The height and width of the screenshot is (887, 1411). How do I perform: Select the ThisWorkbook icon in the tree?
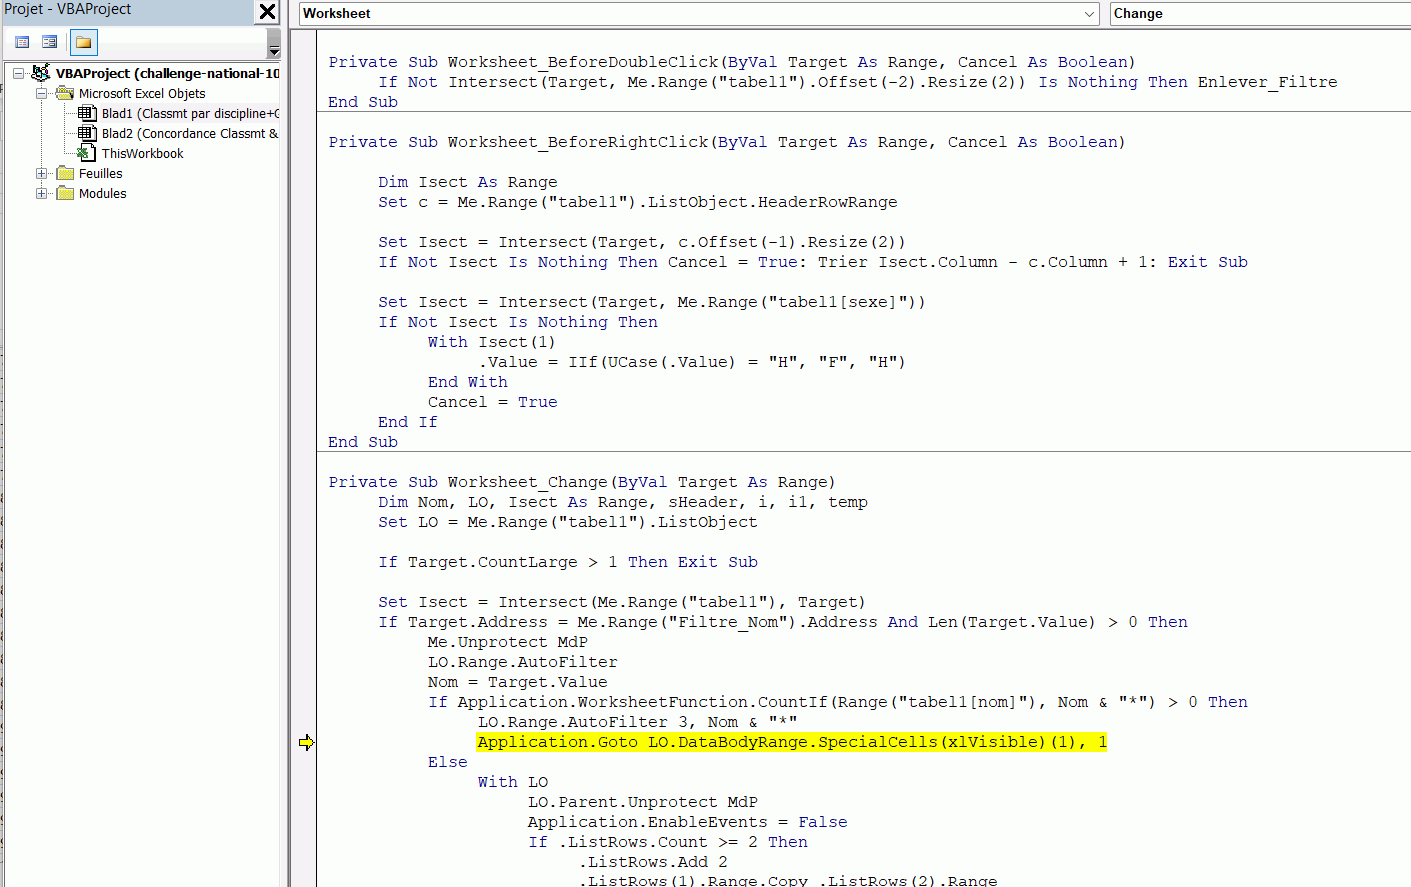coord(87,153)
